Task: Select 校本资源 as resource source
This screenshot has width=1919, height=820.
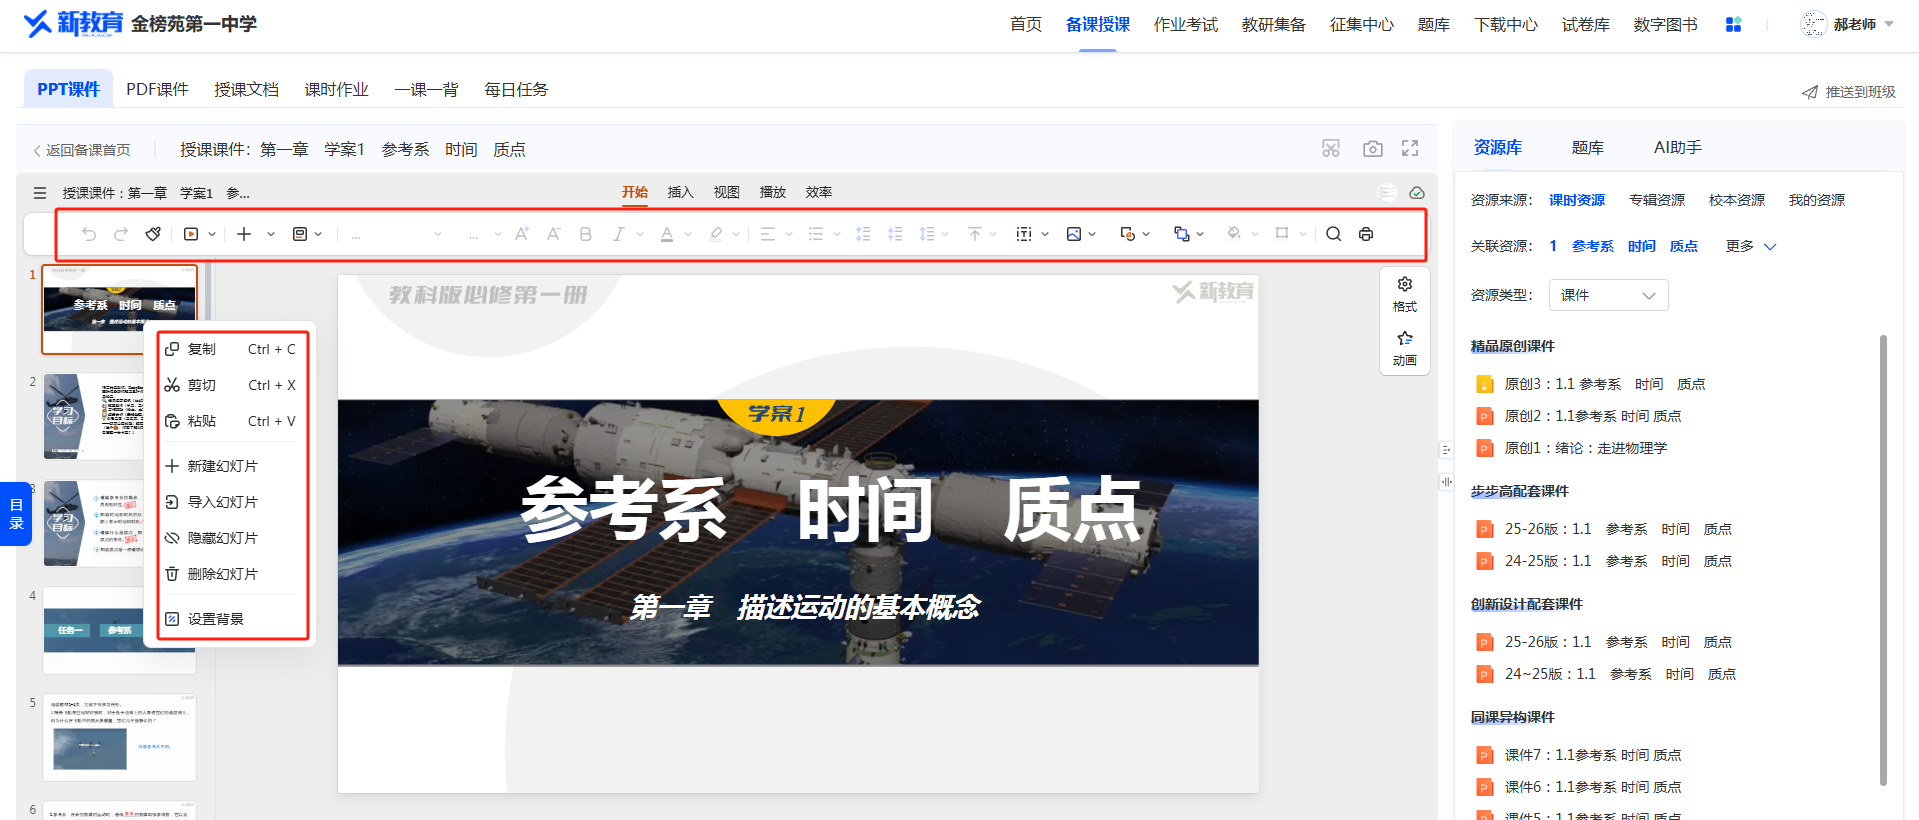Action: (1737, 200)
